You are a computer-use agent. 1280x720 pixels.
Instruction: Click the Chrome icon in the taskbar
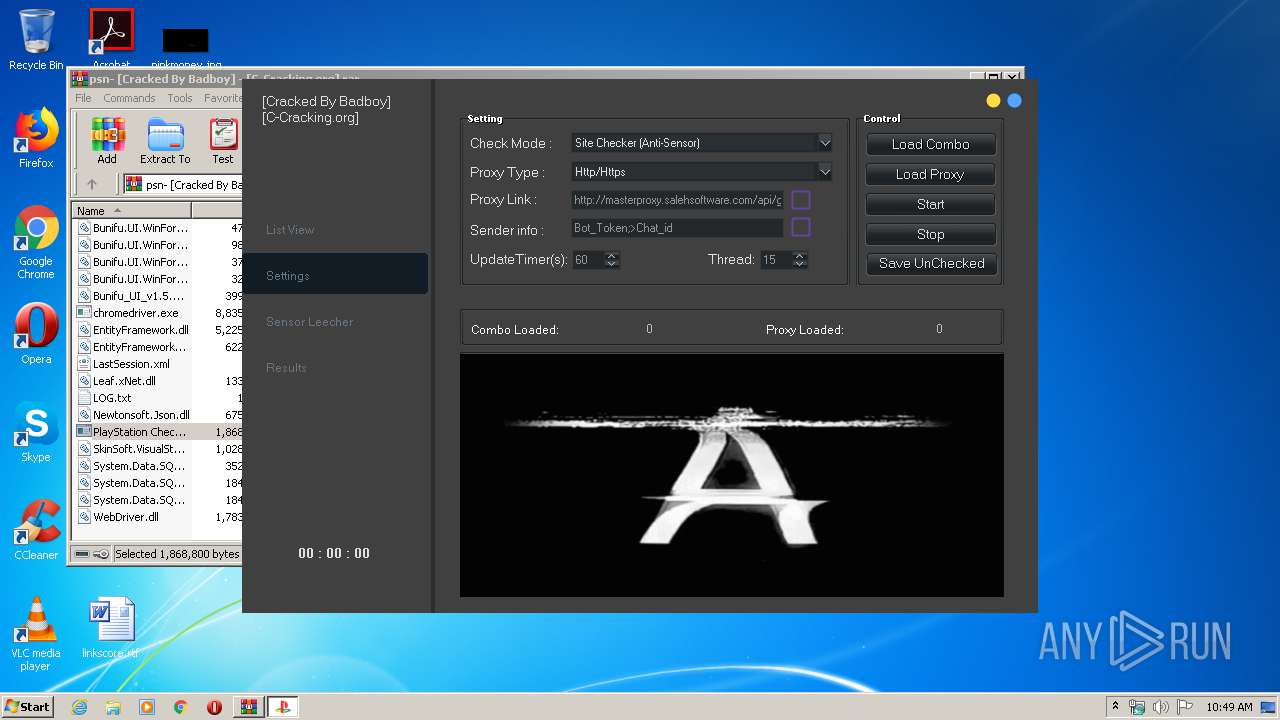pyautogui.click(x=180, y=707)
